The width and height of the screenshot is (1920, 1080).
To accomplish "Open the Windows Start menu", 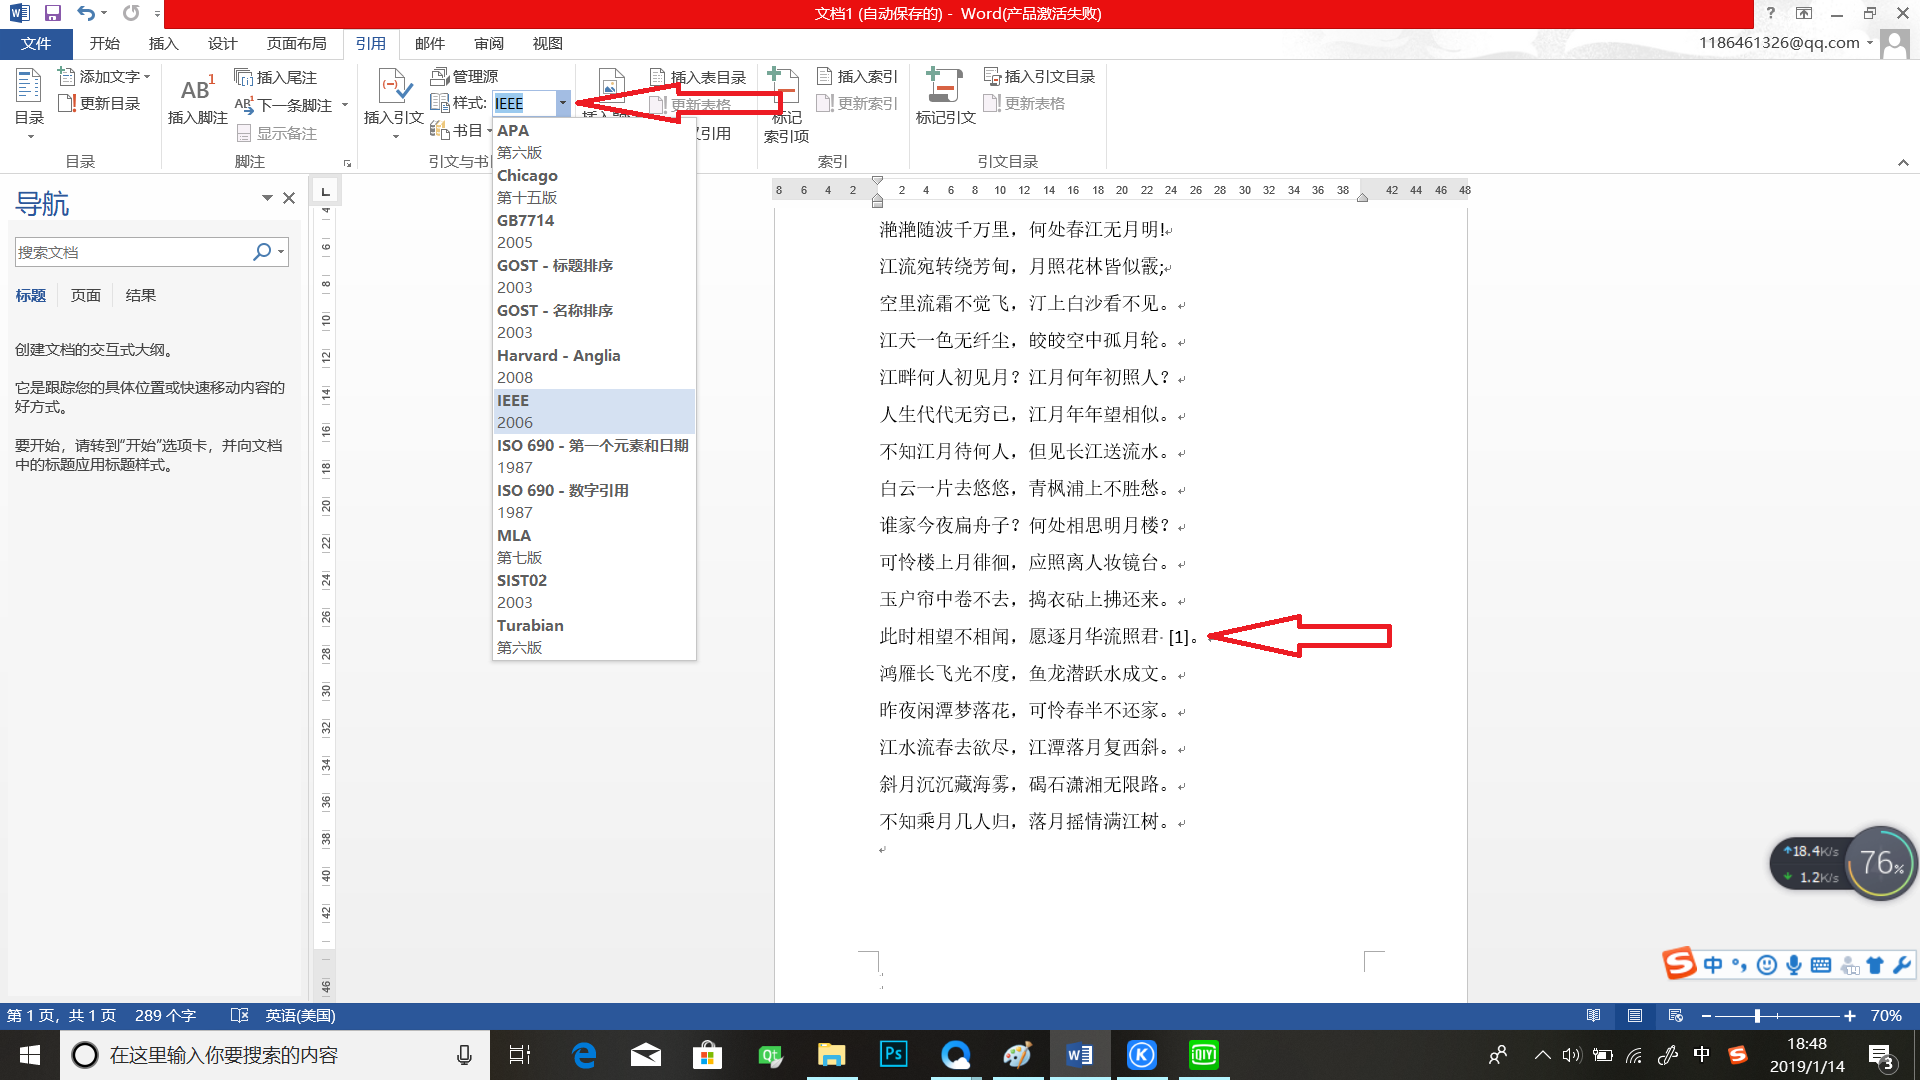I will 30,1055.
